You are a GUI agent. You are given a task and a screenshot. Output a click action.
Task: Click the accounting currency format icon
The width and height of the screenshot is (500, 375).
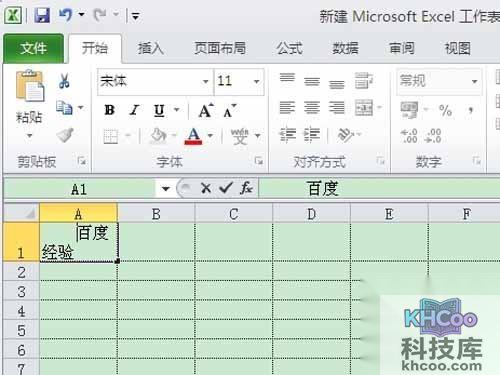click(x=410, y=110)
